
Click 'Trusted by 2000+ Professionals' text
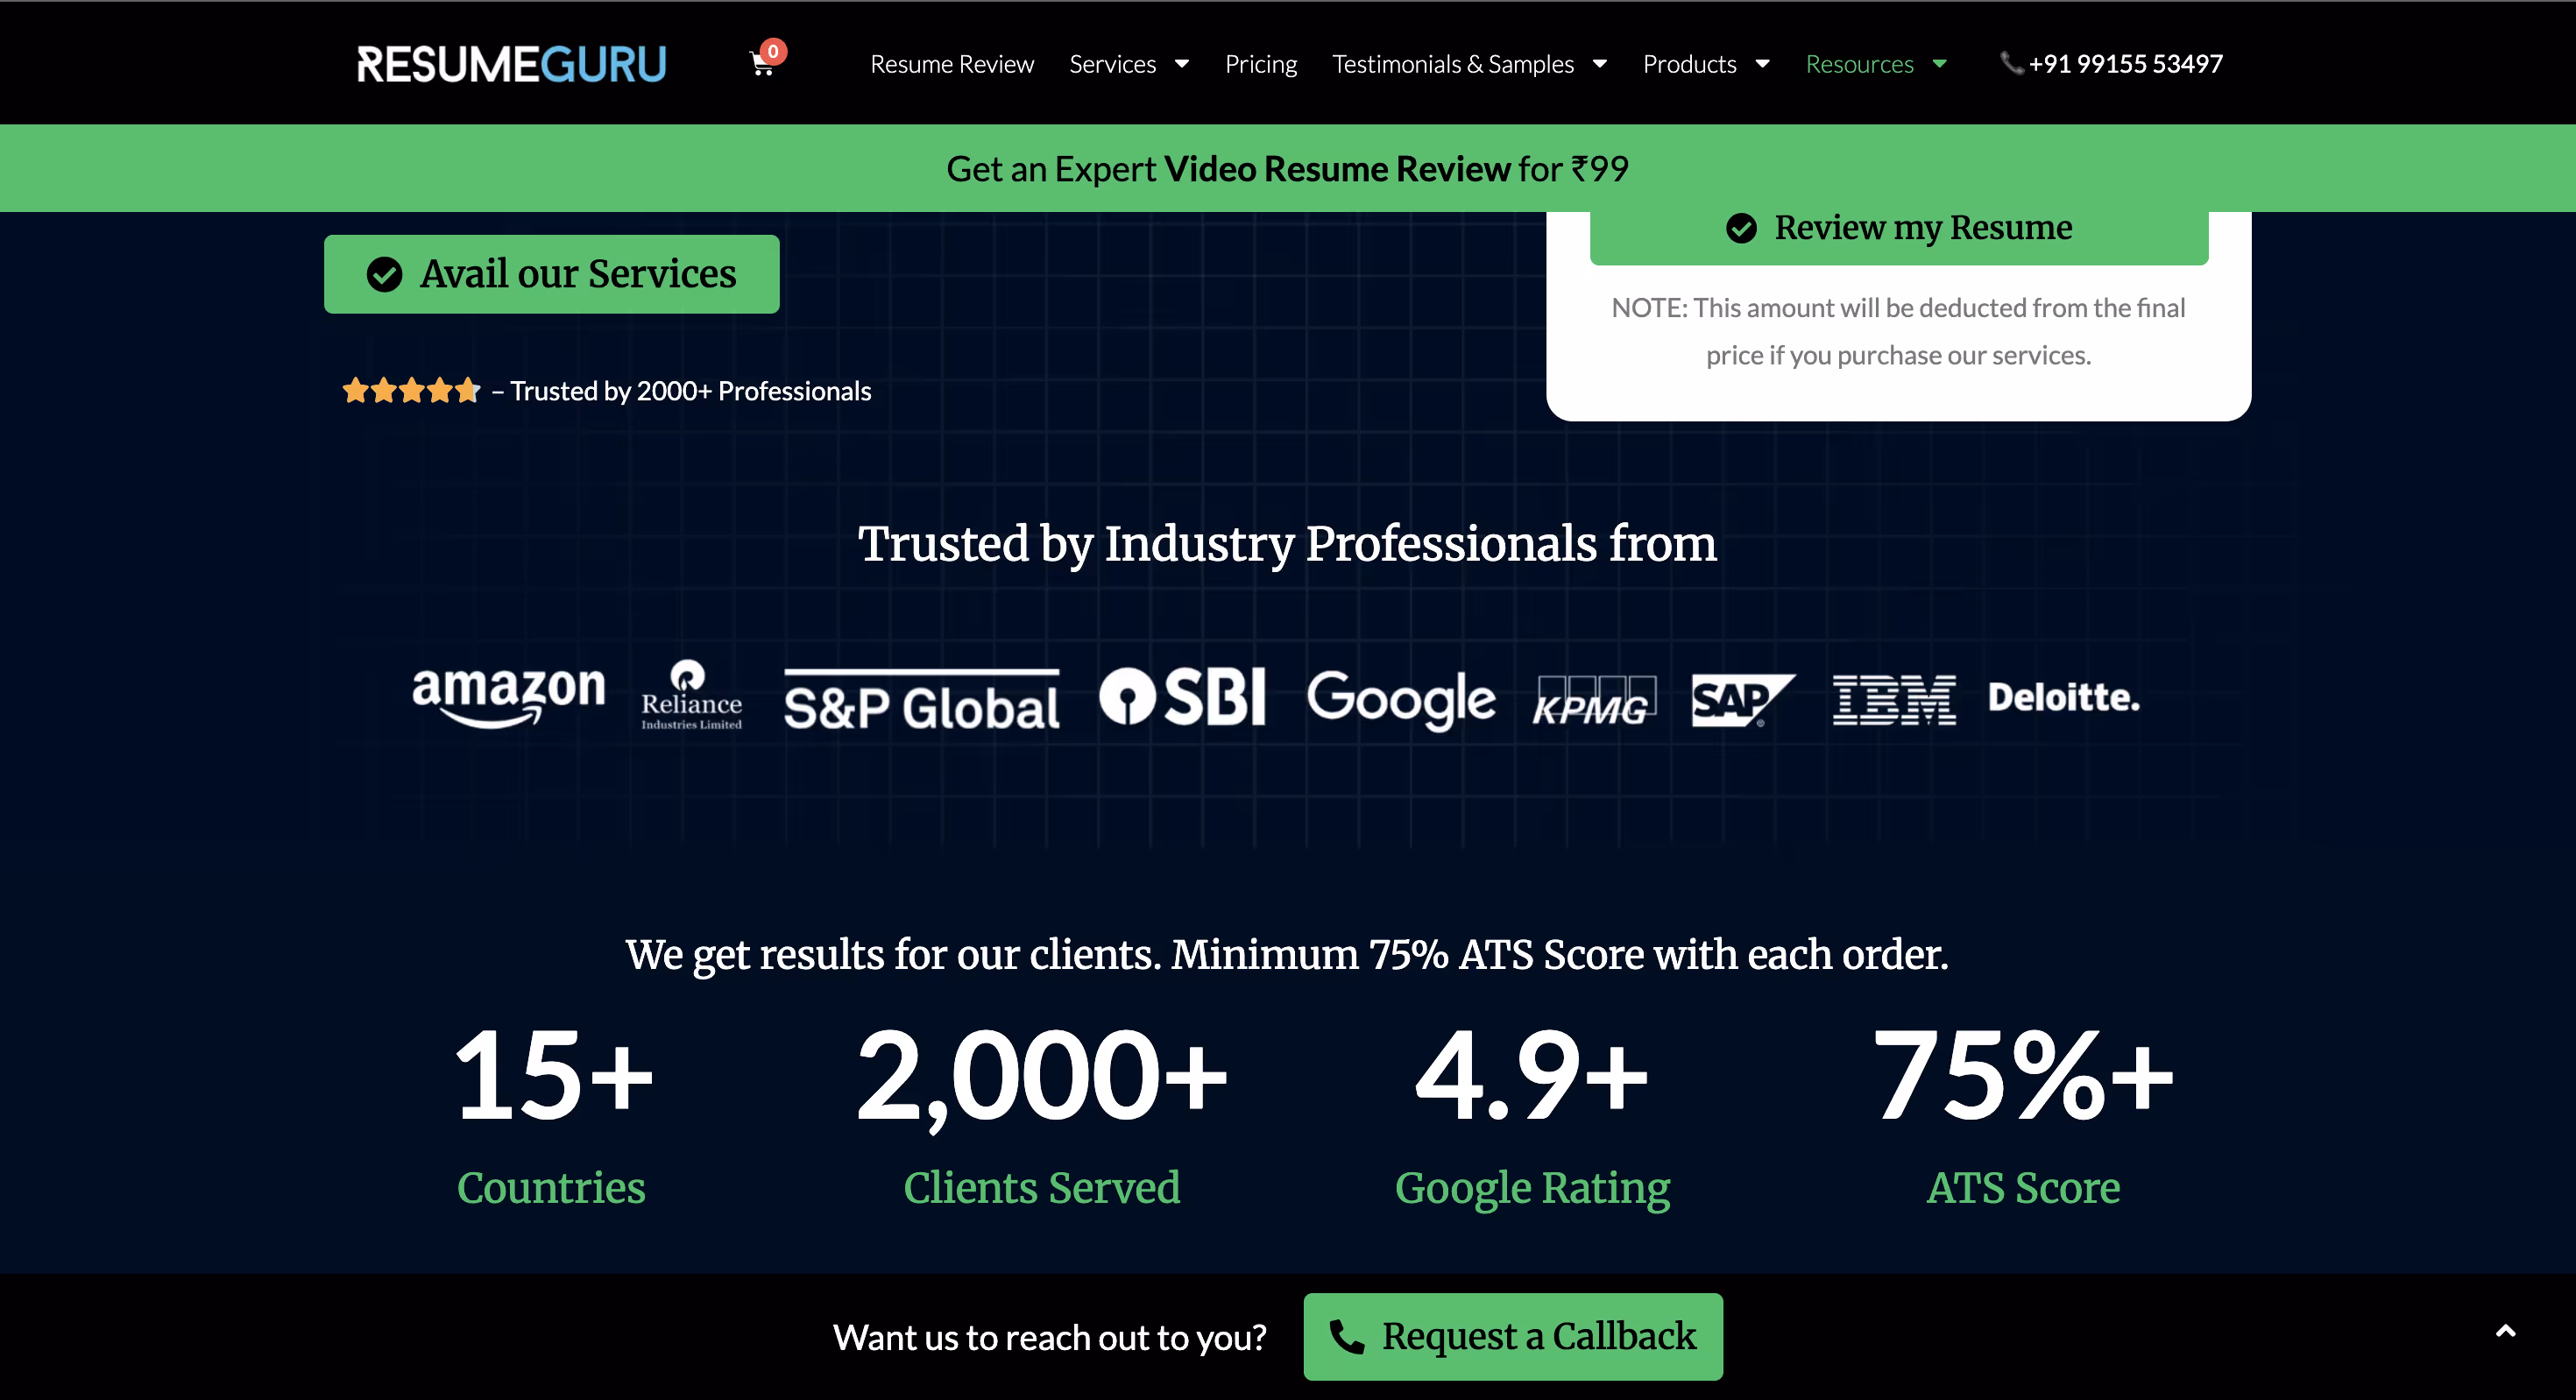(690, 391)
